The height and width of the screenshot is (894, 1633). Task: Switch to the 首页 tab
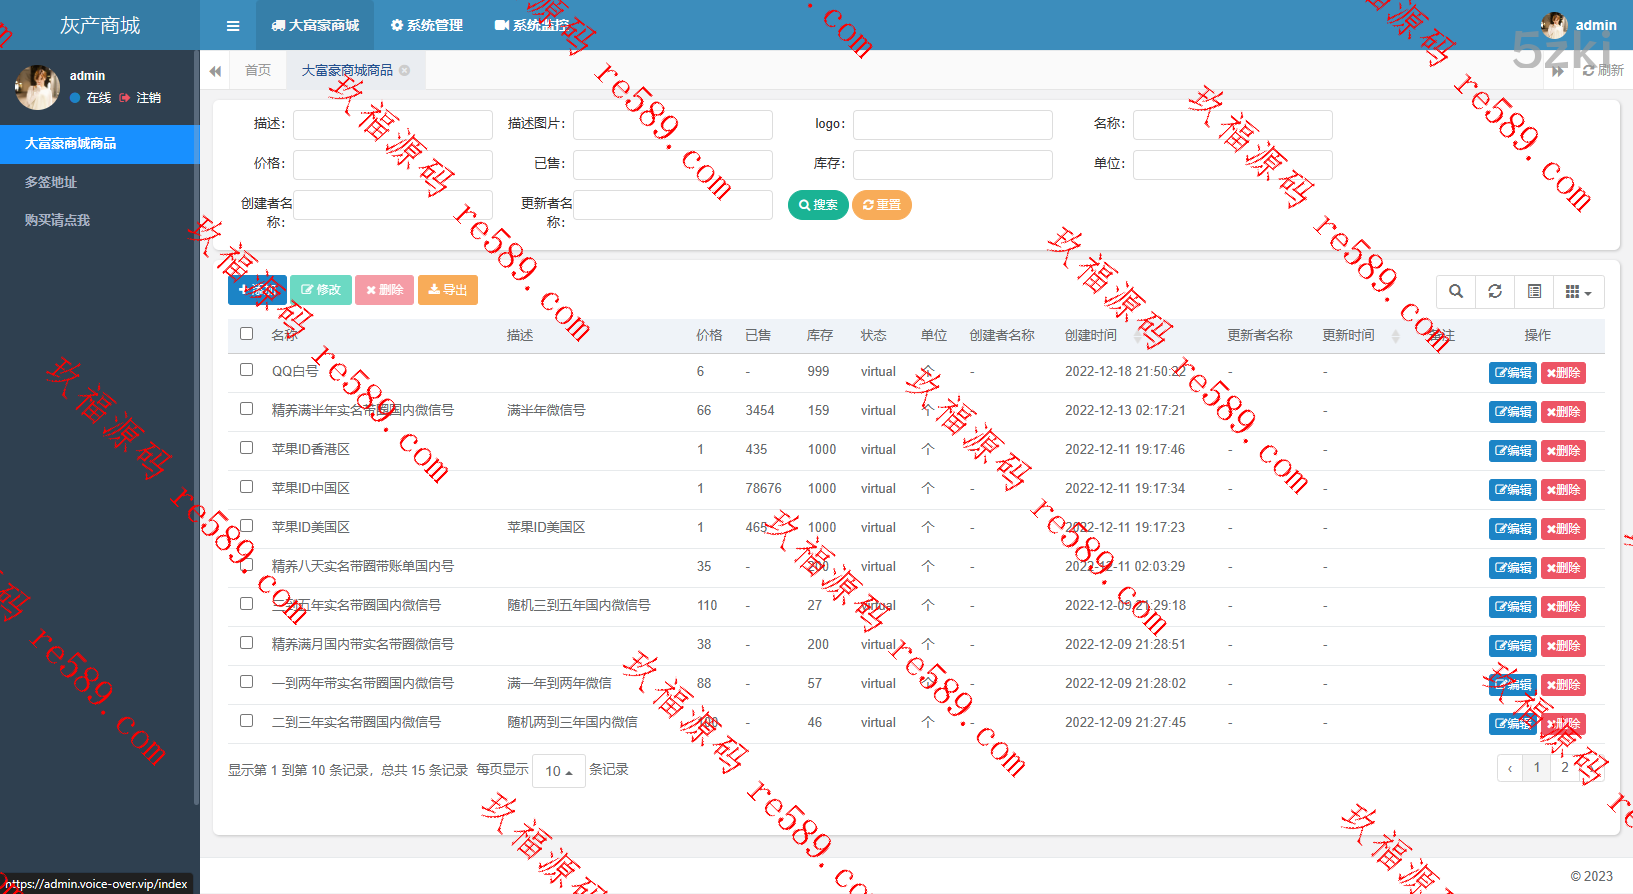(x=258, y=71)
